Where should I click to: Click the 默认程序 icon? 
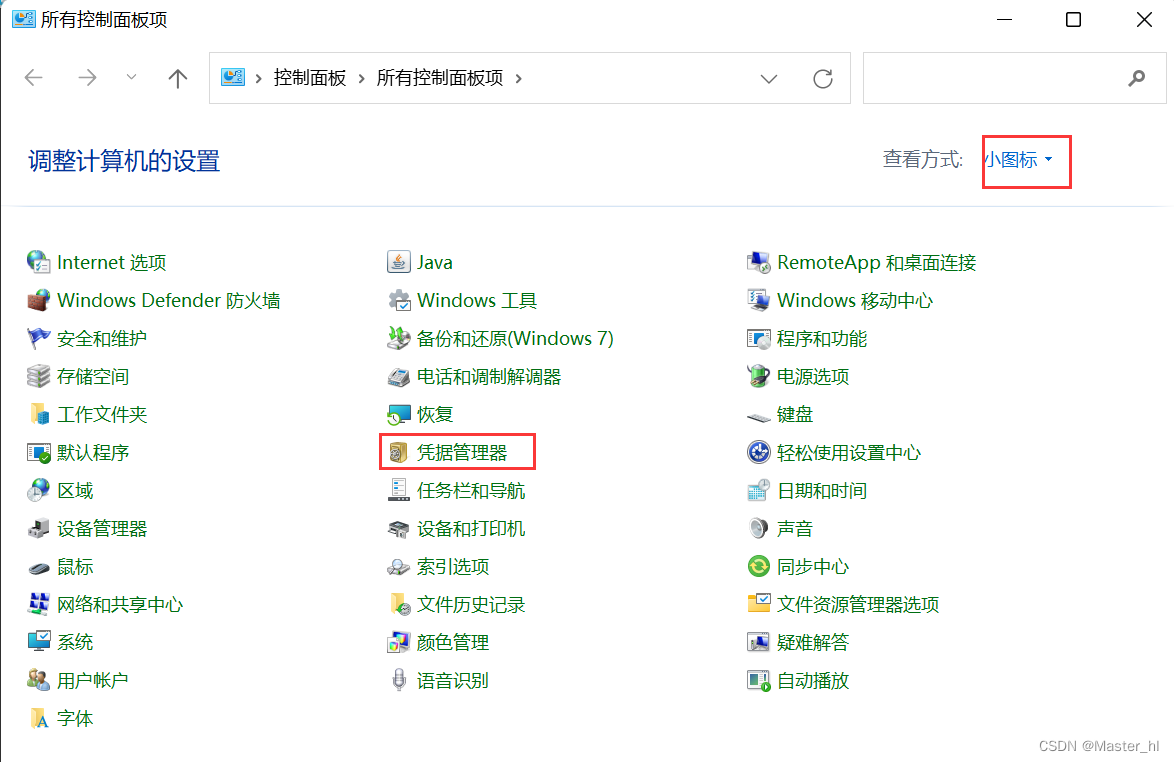(x=38, y=452)
